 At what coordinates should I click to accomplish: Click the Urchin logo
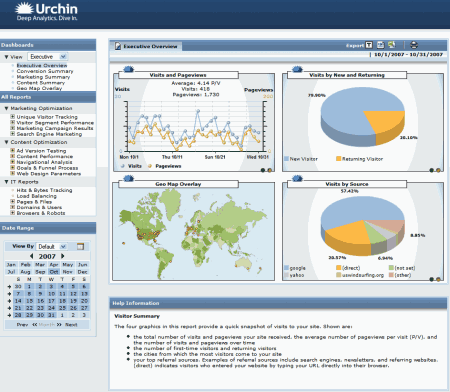coord(46,12)
